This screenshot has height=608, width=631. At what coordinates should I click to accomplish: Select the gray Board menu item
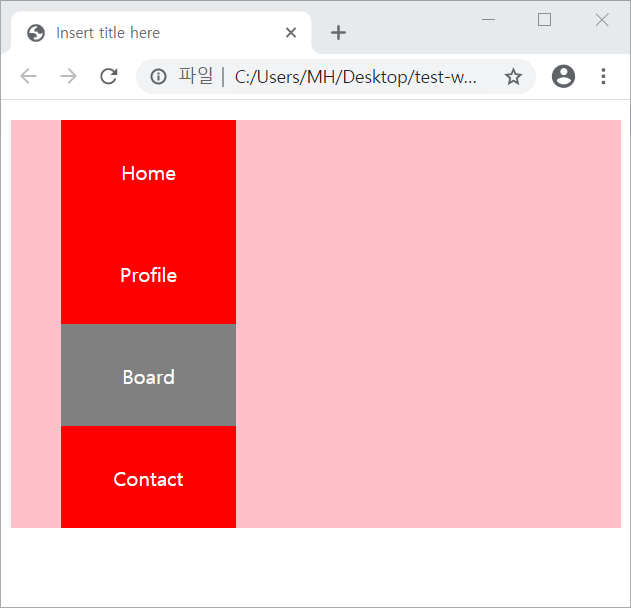(x=148, y=375)
